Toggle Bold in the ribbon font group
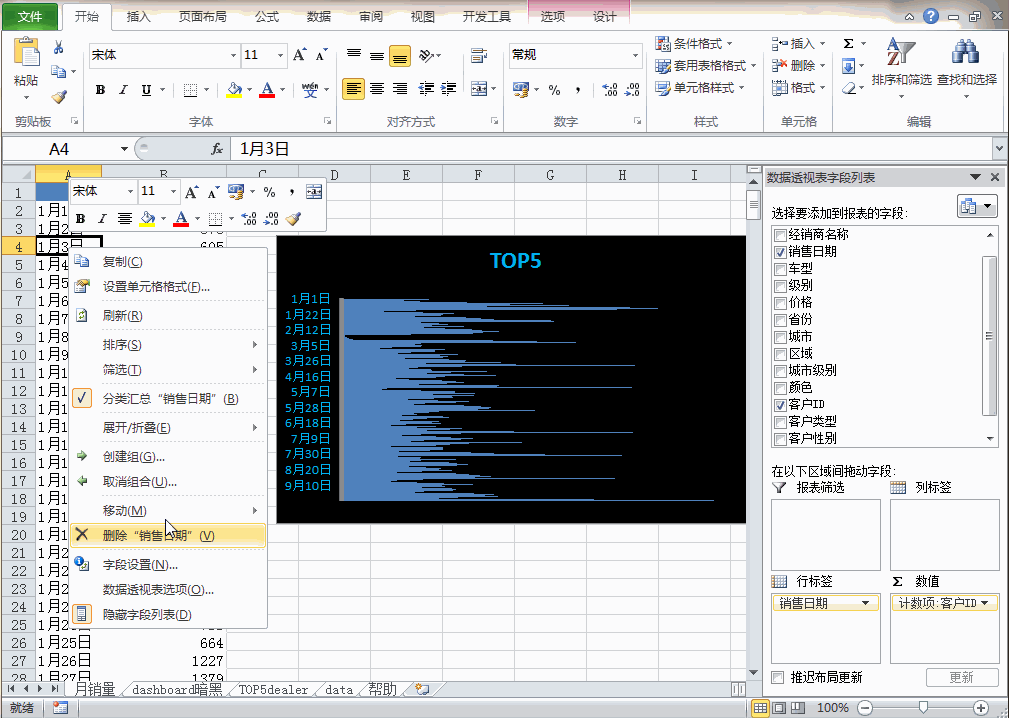The image size is (1009, 718). click(100, 90)
